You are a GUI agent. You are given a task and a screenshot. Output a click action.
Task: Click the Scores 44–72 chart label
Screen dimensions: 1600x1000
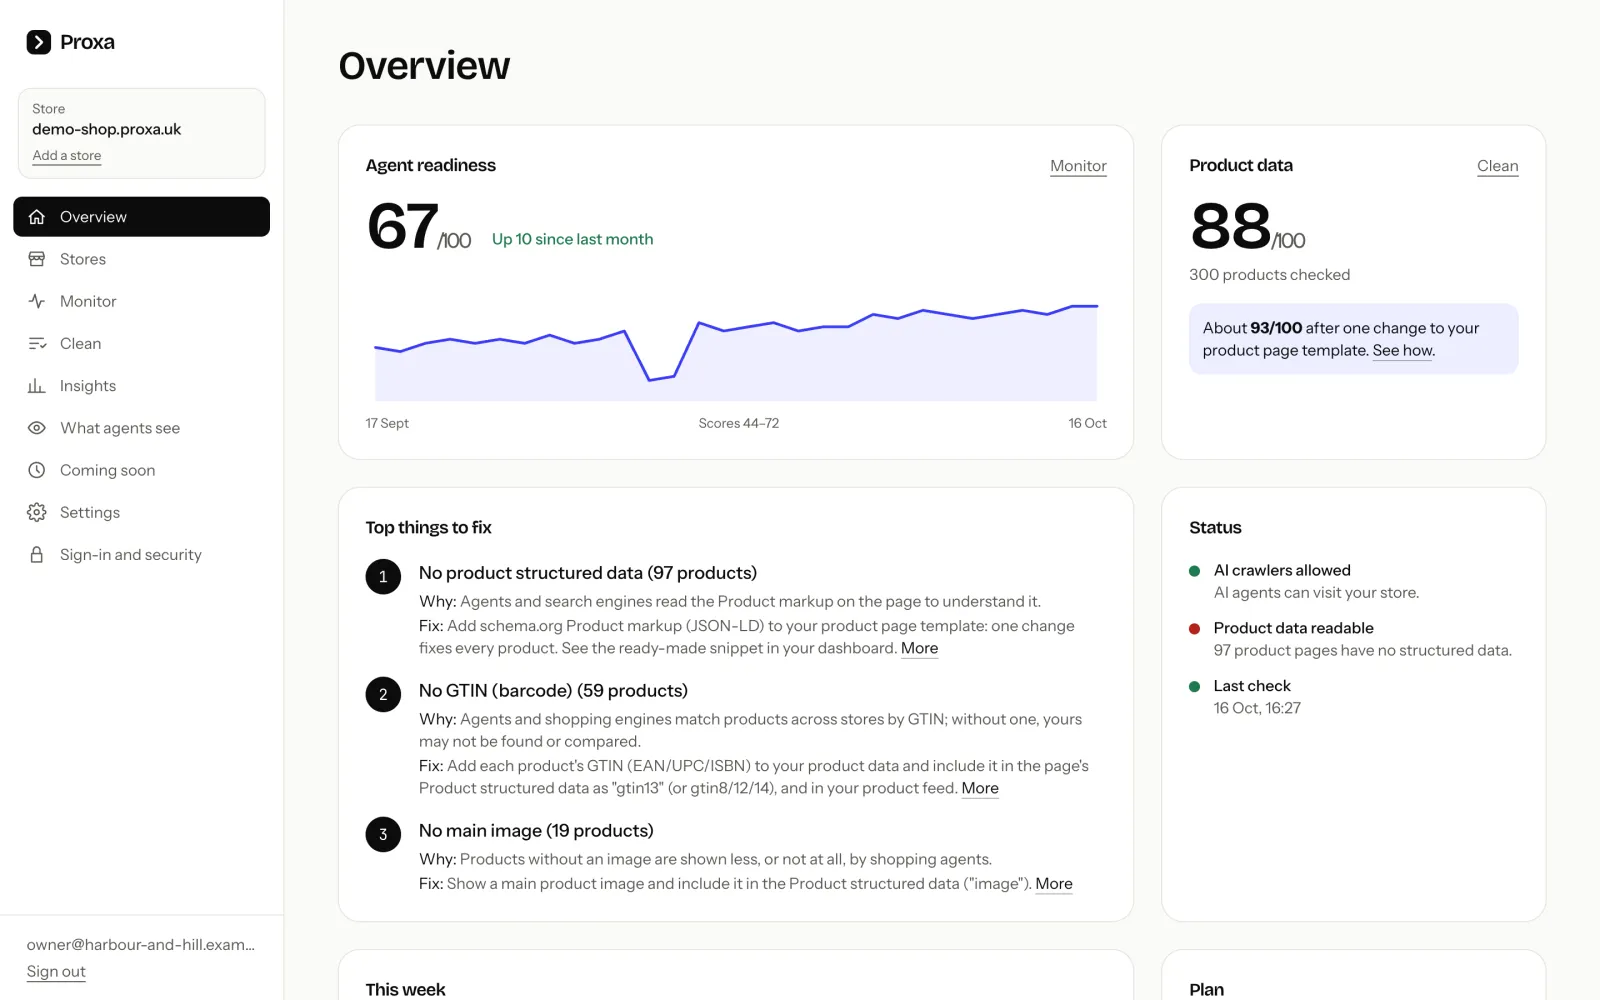(x=739, y=424)
